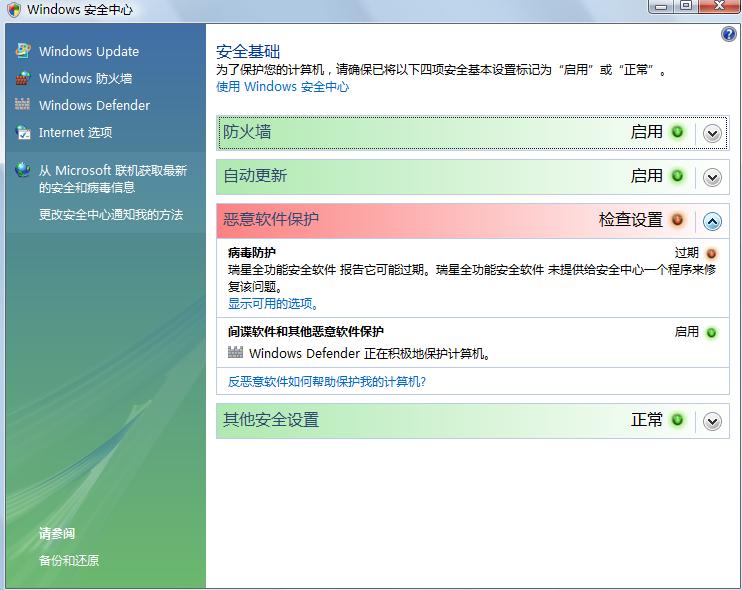This screenshot has width=742, height=590.
Task: Click 从 Microsoft 联机获取最新的安全和病毒信息 link
Action: coord(113,179)
